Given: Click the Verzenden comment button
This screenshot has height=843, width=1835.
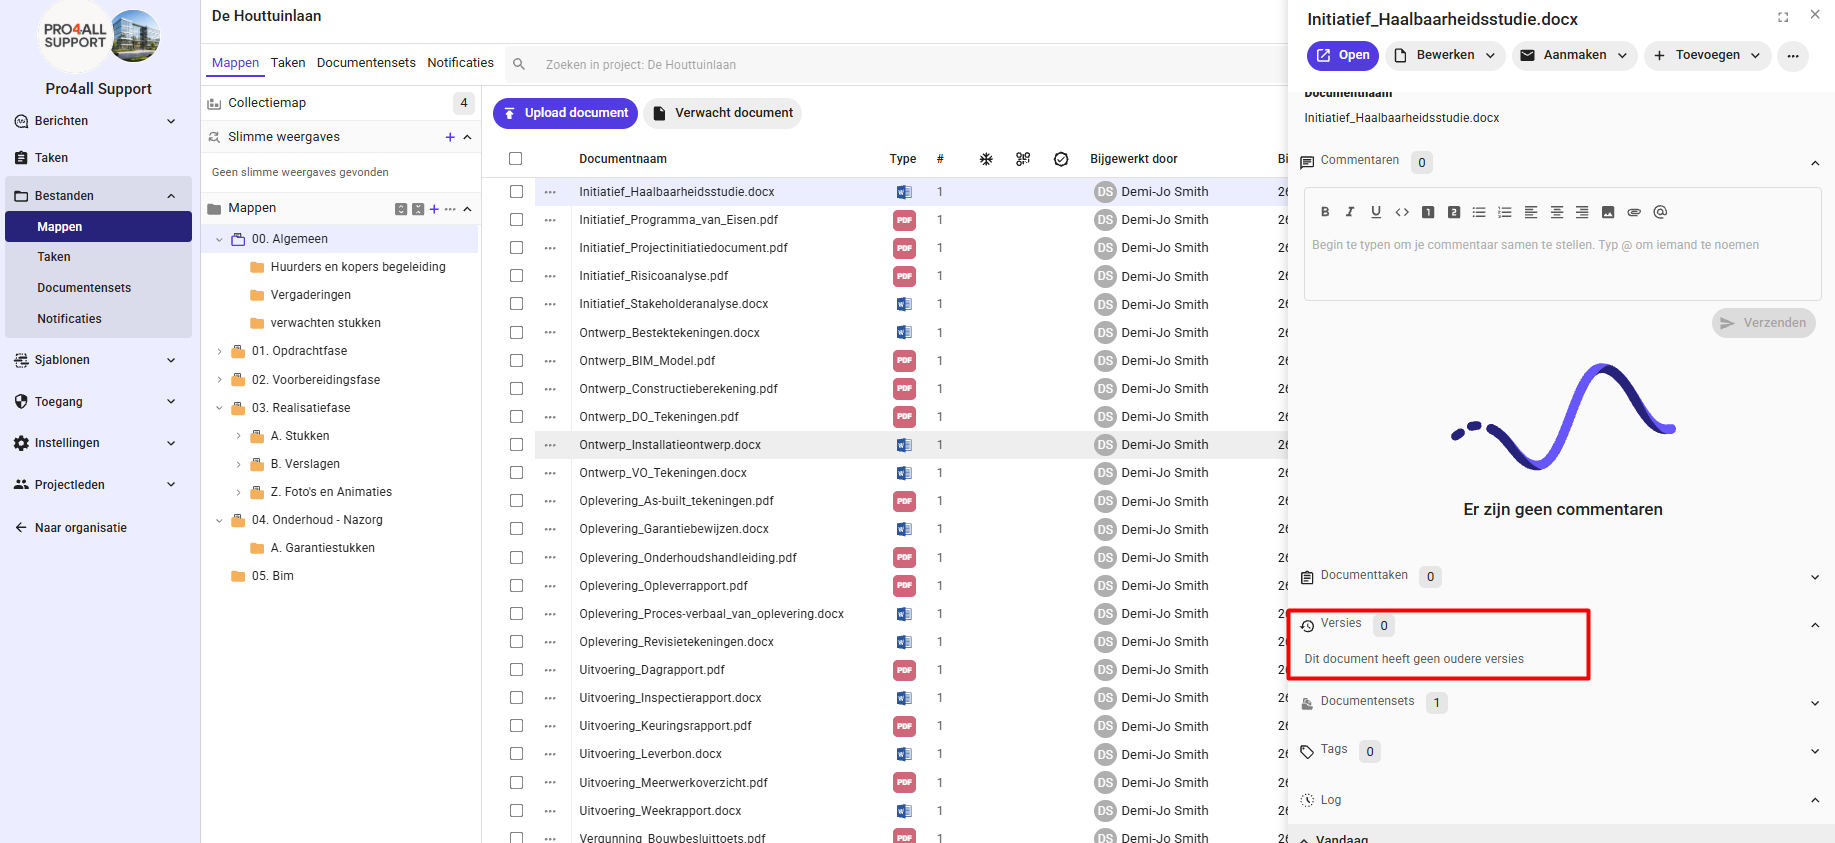Looking at the screenshot, I should [x=1763, y=323].
